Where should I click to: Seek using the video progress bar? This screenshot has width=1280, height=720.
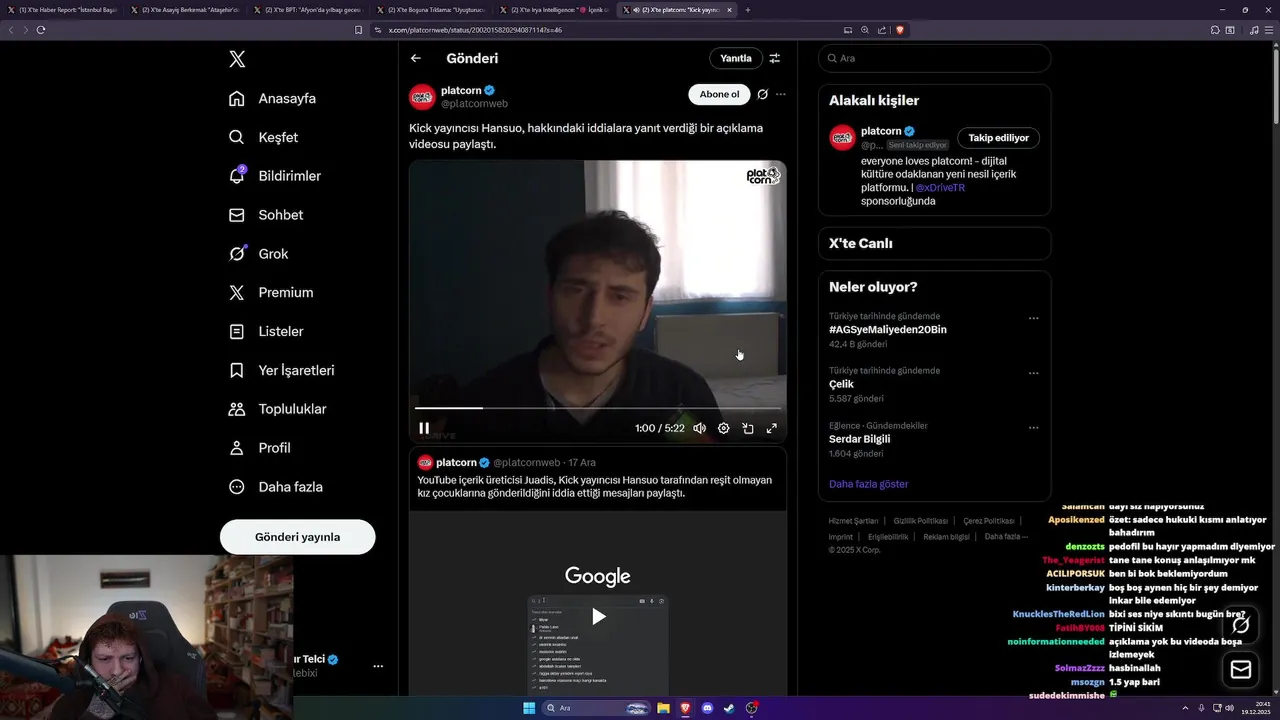pos(598,408)
